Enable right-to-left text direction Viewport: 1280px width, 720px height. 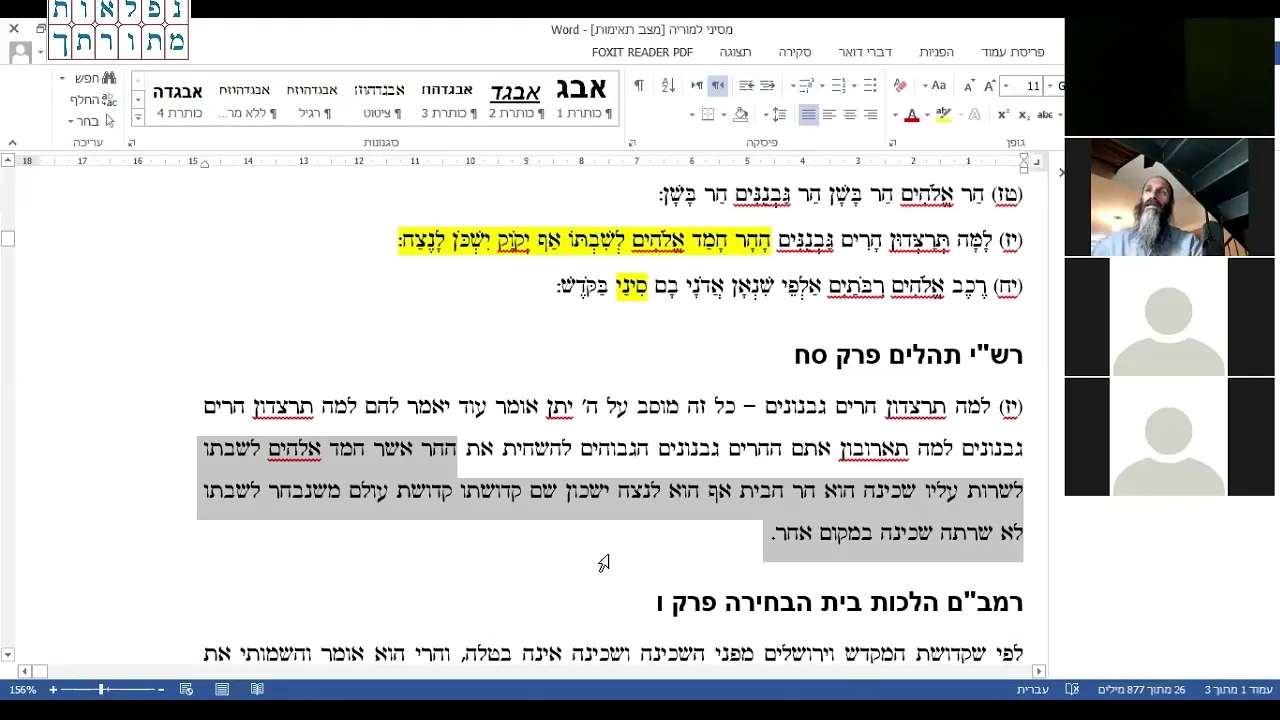[718, 86]
